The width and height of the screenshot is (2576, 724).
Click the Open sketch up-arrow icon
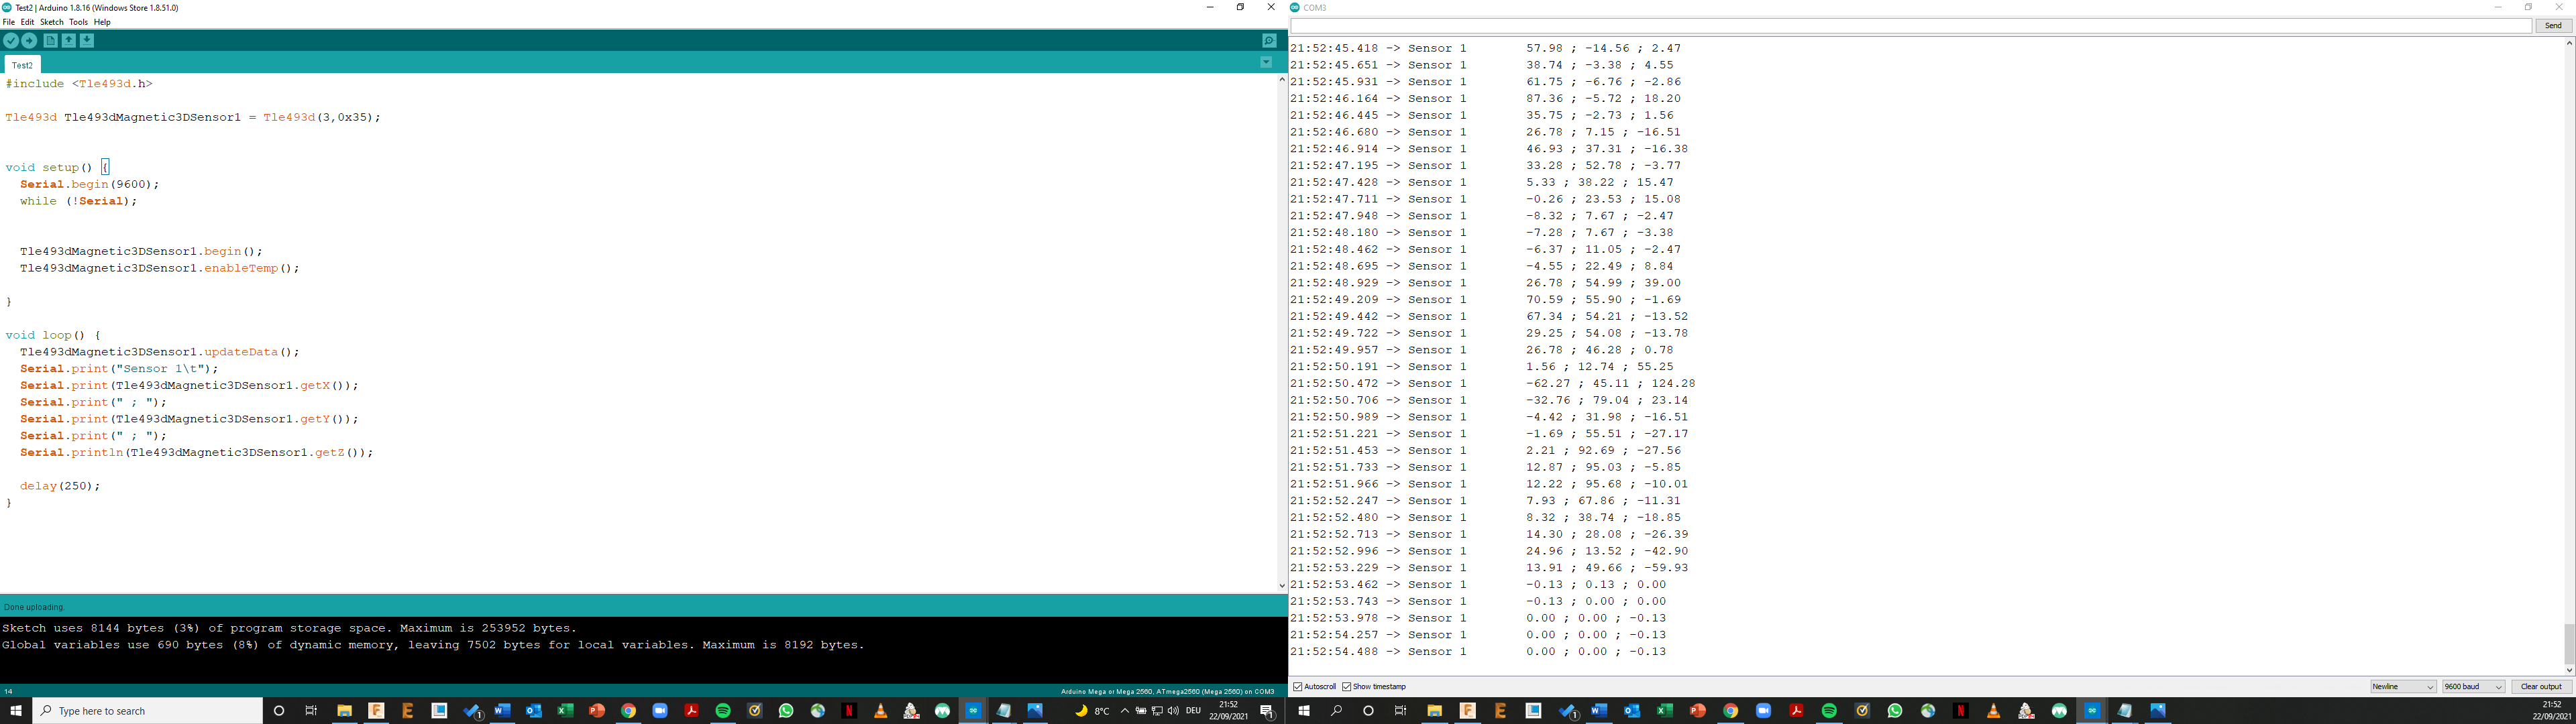point(69,41)
